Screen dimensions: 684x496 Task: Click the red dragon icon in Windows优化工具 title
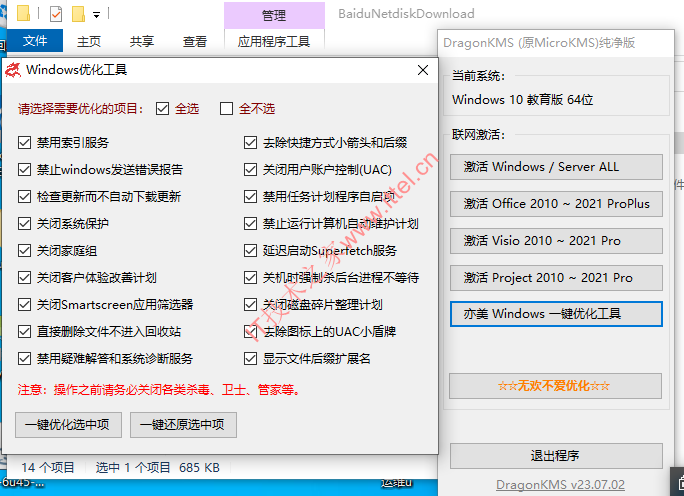(x=13, y=70)
